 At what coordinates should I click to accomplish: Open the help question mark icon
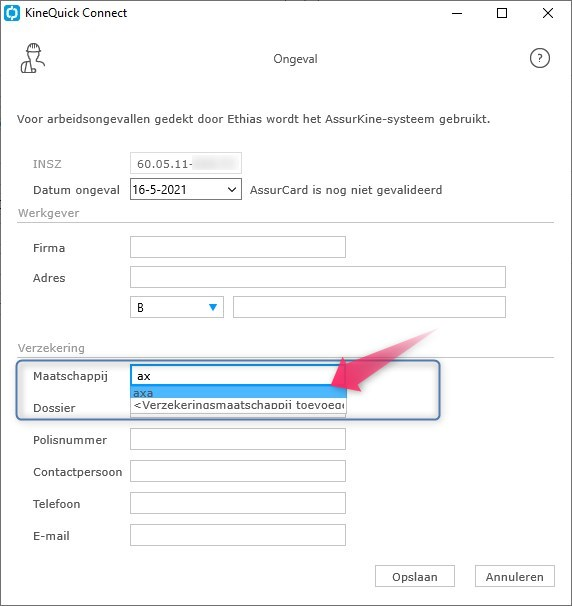540,58
